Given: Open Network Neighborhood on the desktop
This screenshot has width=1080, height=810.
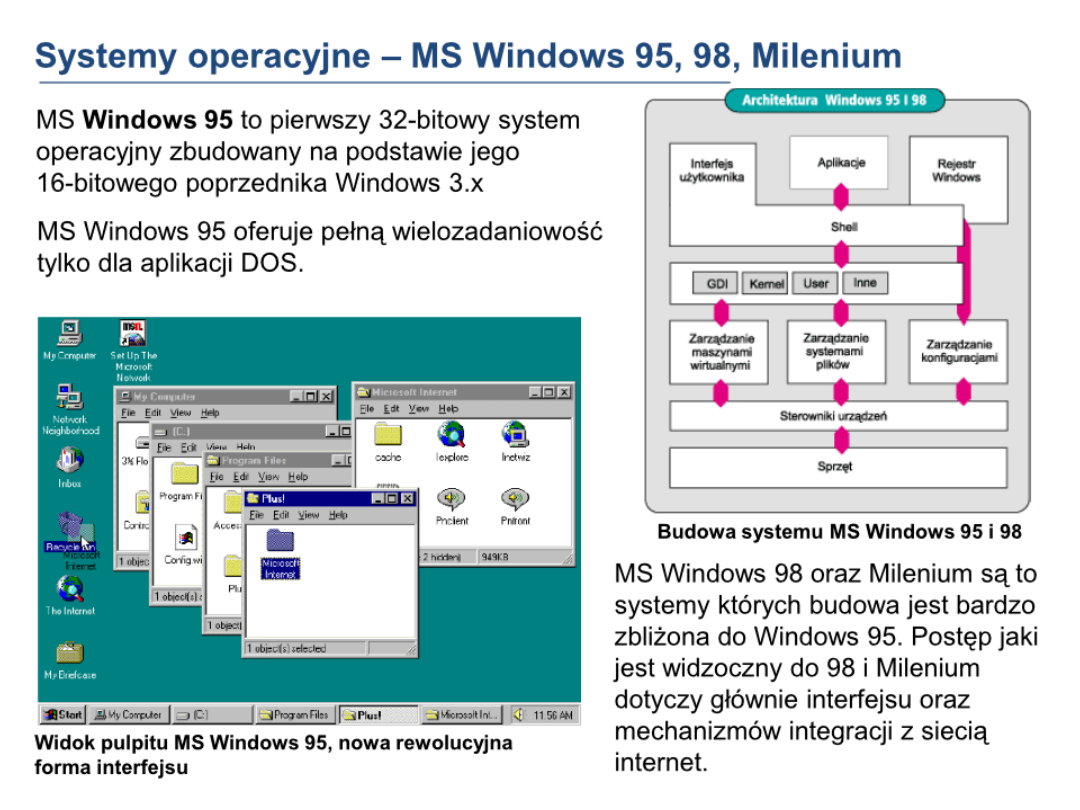Looking at the screenshot, I should pyautogui.click(x=69, y=398).
